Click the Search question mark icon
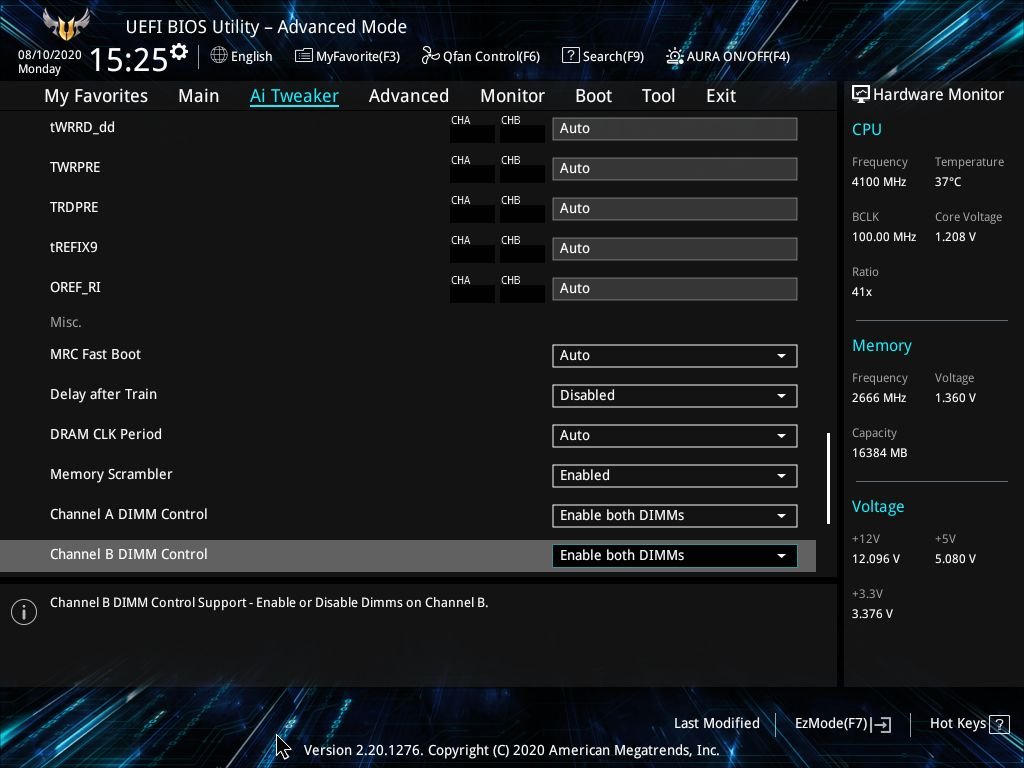Screen dimensions: 1024x768 570,56
